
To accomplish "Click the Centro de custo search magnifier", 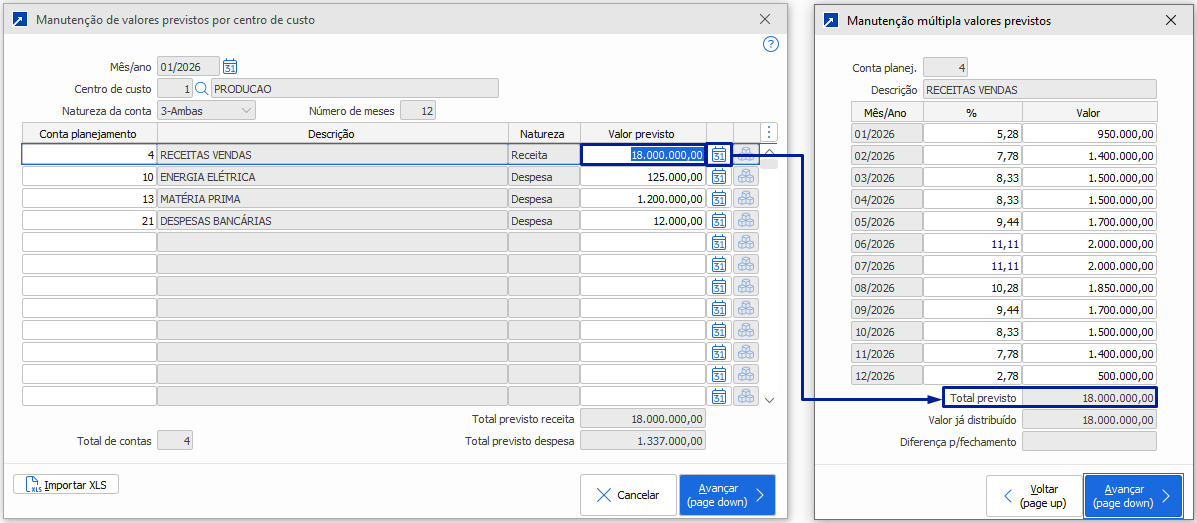I will [200, 89].
